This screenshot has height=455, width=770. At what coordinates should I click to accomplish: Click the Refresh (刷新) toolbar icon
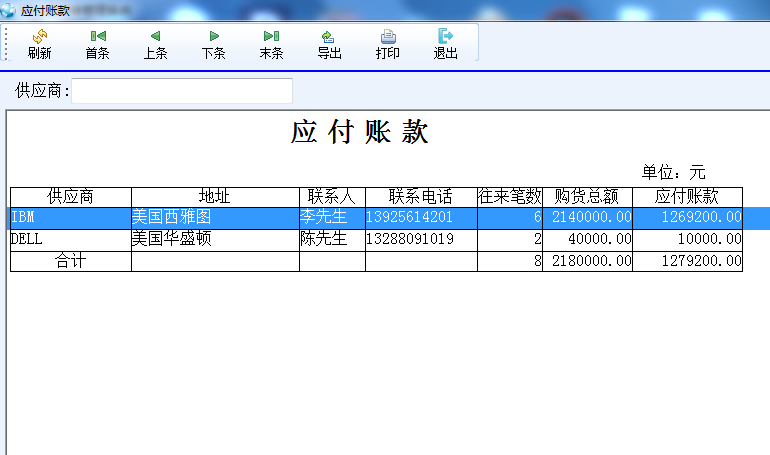40,37
